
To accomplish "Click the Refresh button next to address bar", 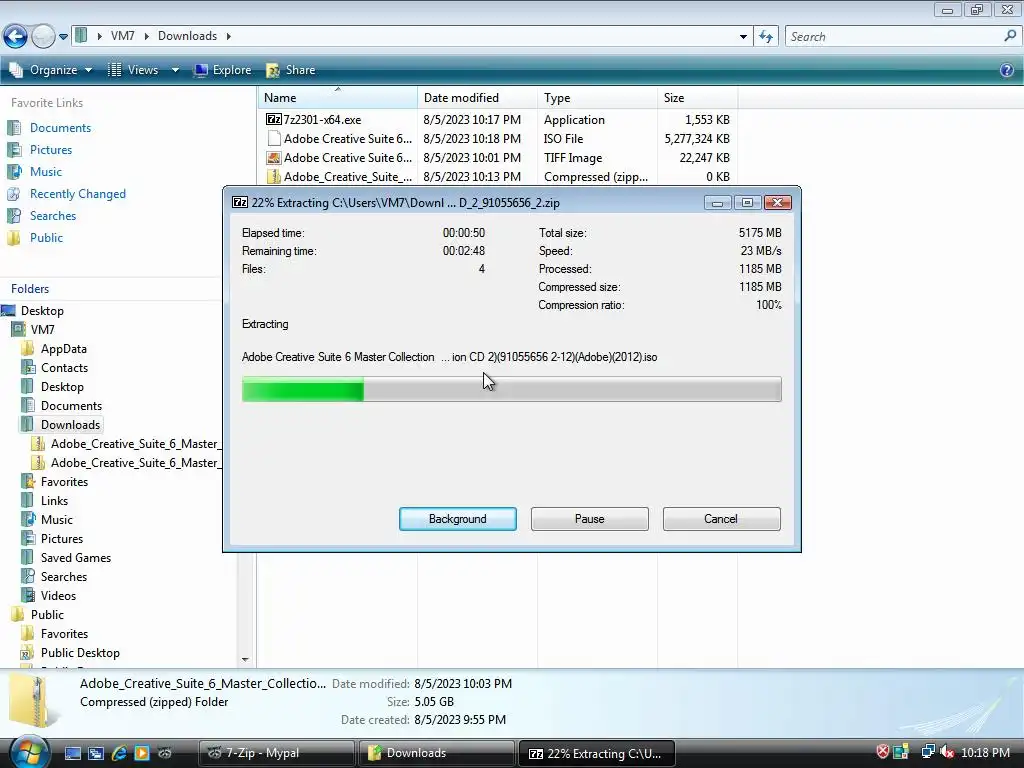I will (x=766, y=37).
